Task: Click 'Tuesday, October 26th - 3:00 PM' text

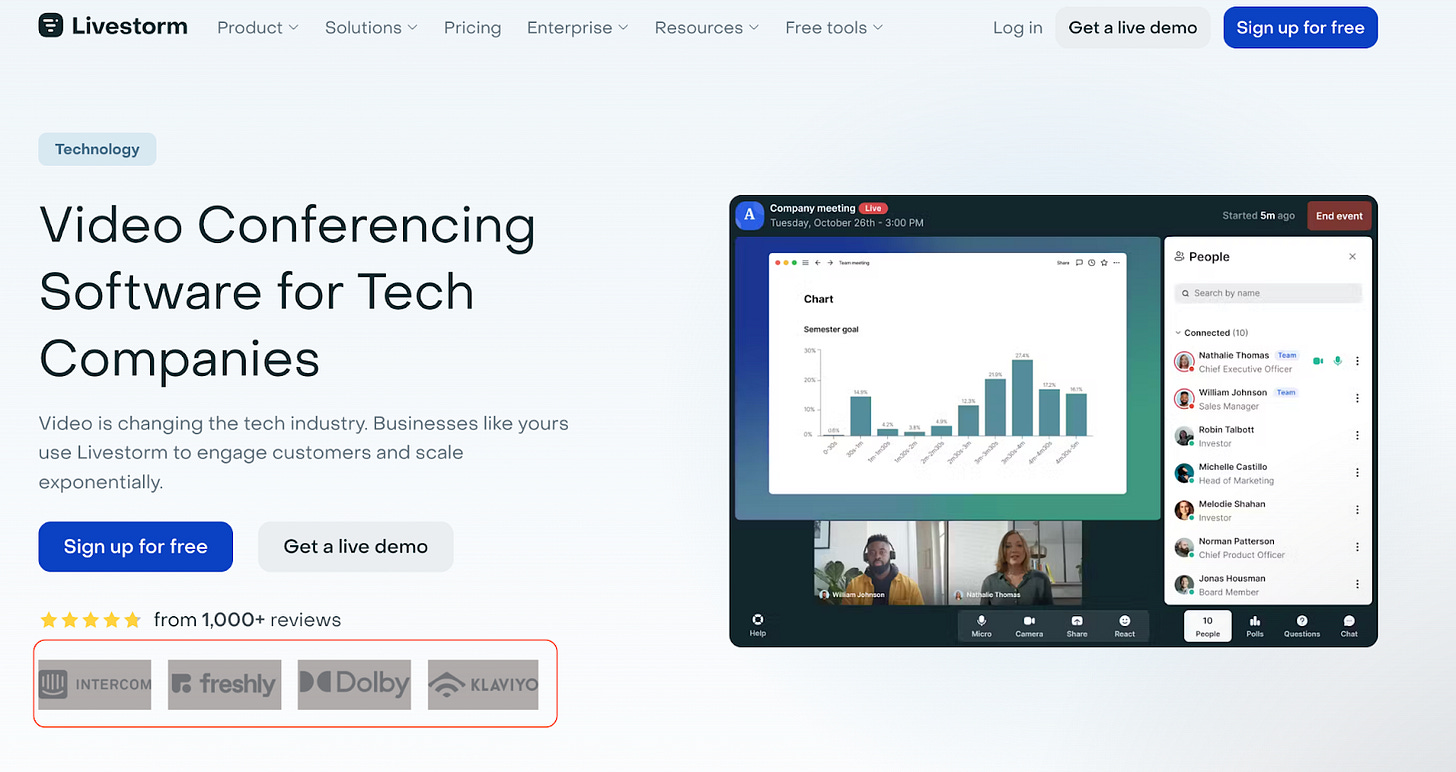Action: click(847, 223)
